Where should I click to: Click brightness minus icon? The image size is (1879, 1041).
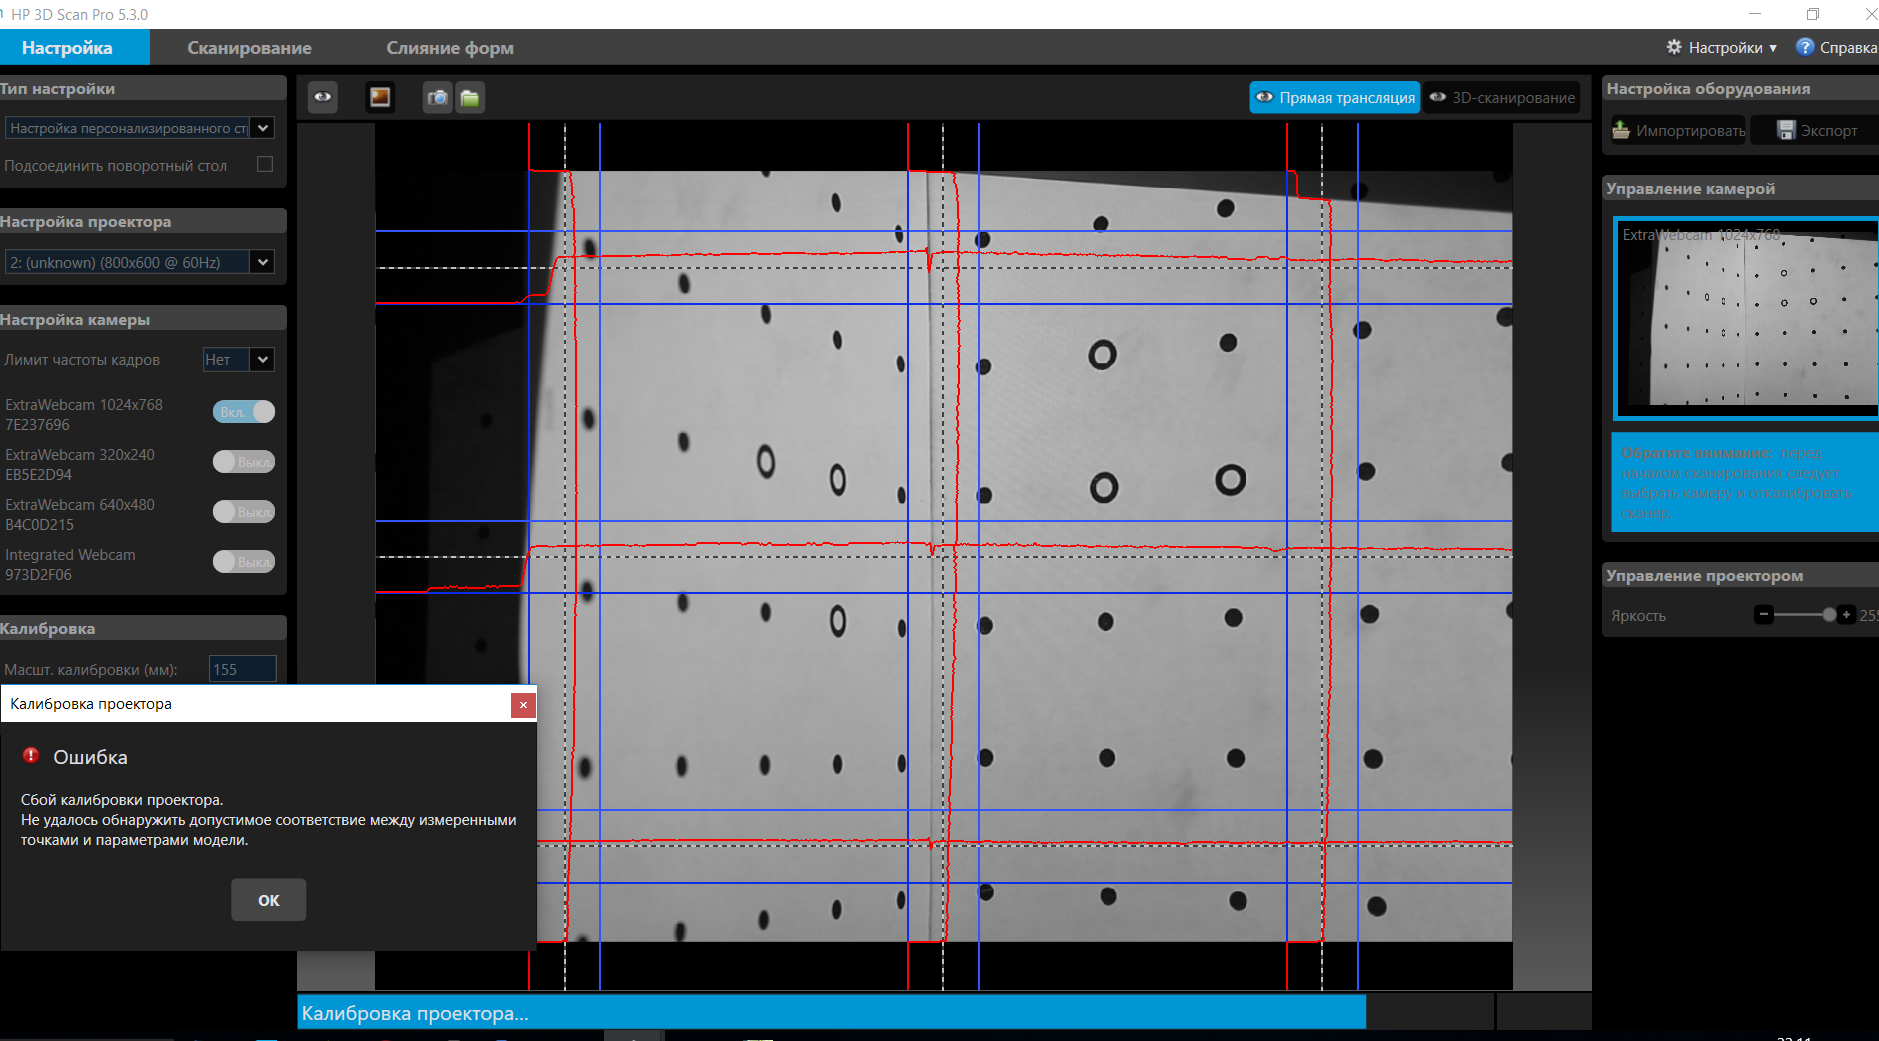[1764, 615]
